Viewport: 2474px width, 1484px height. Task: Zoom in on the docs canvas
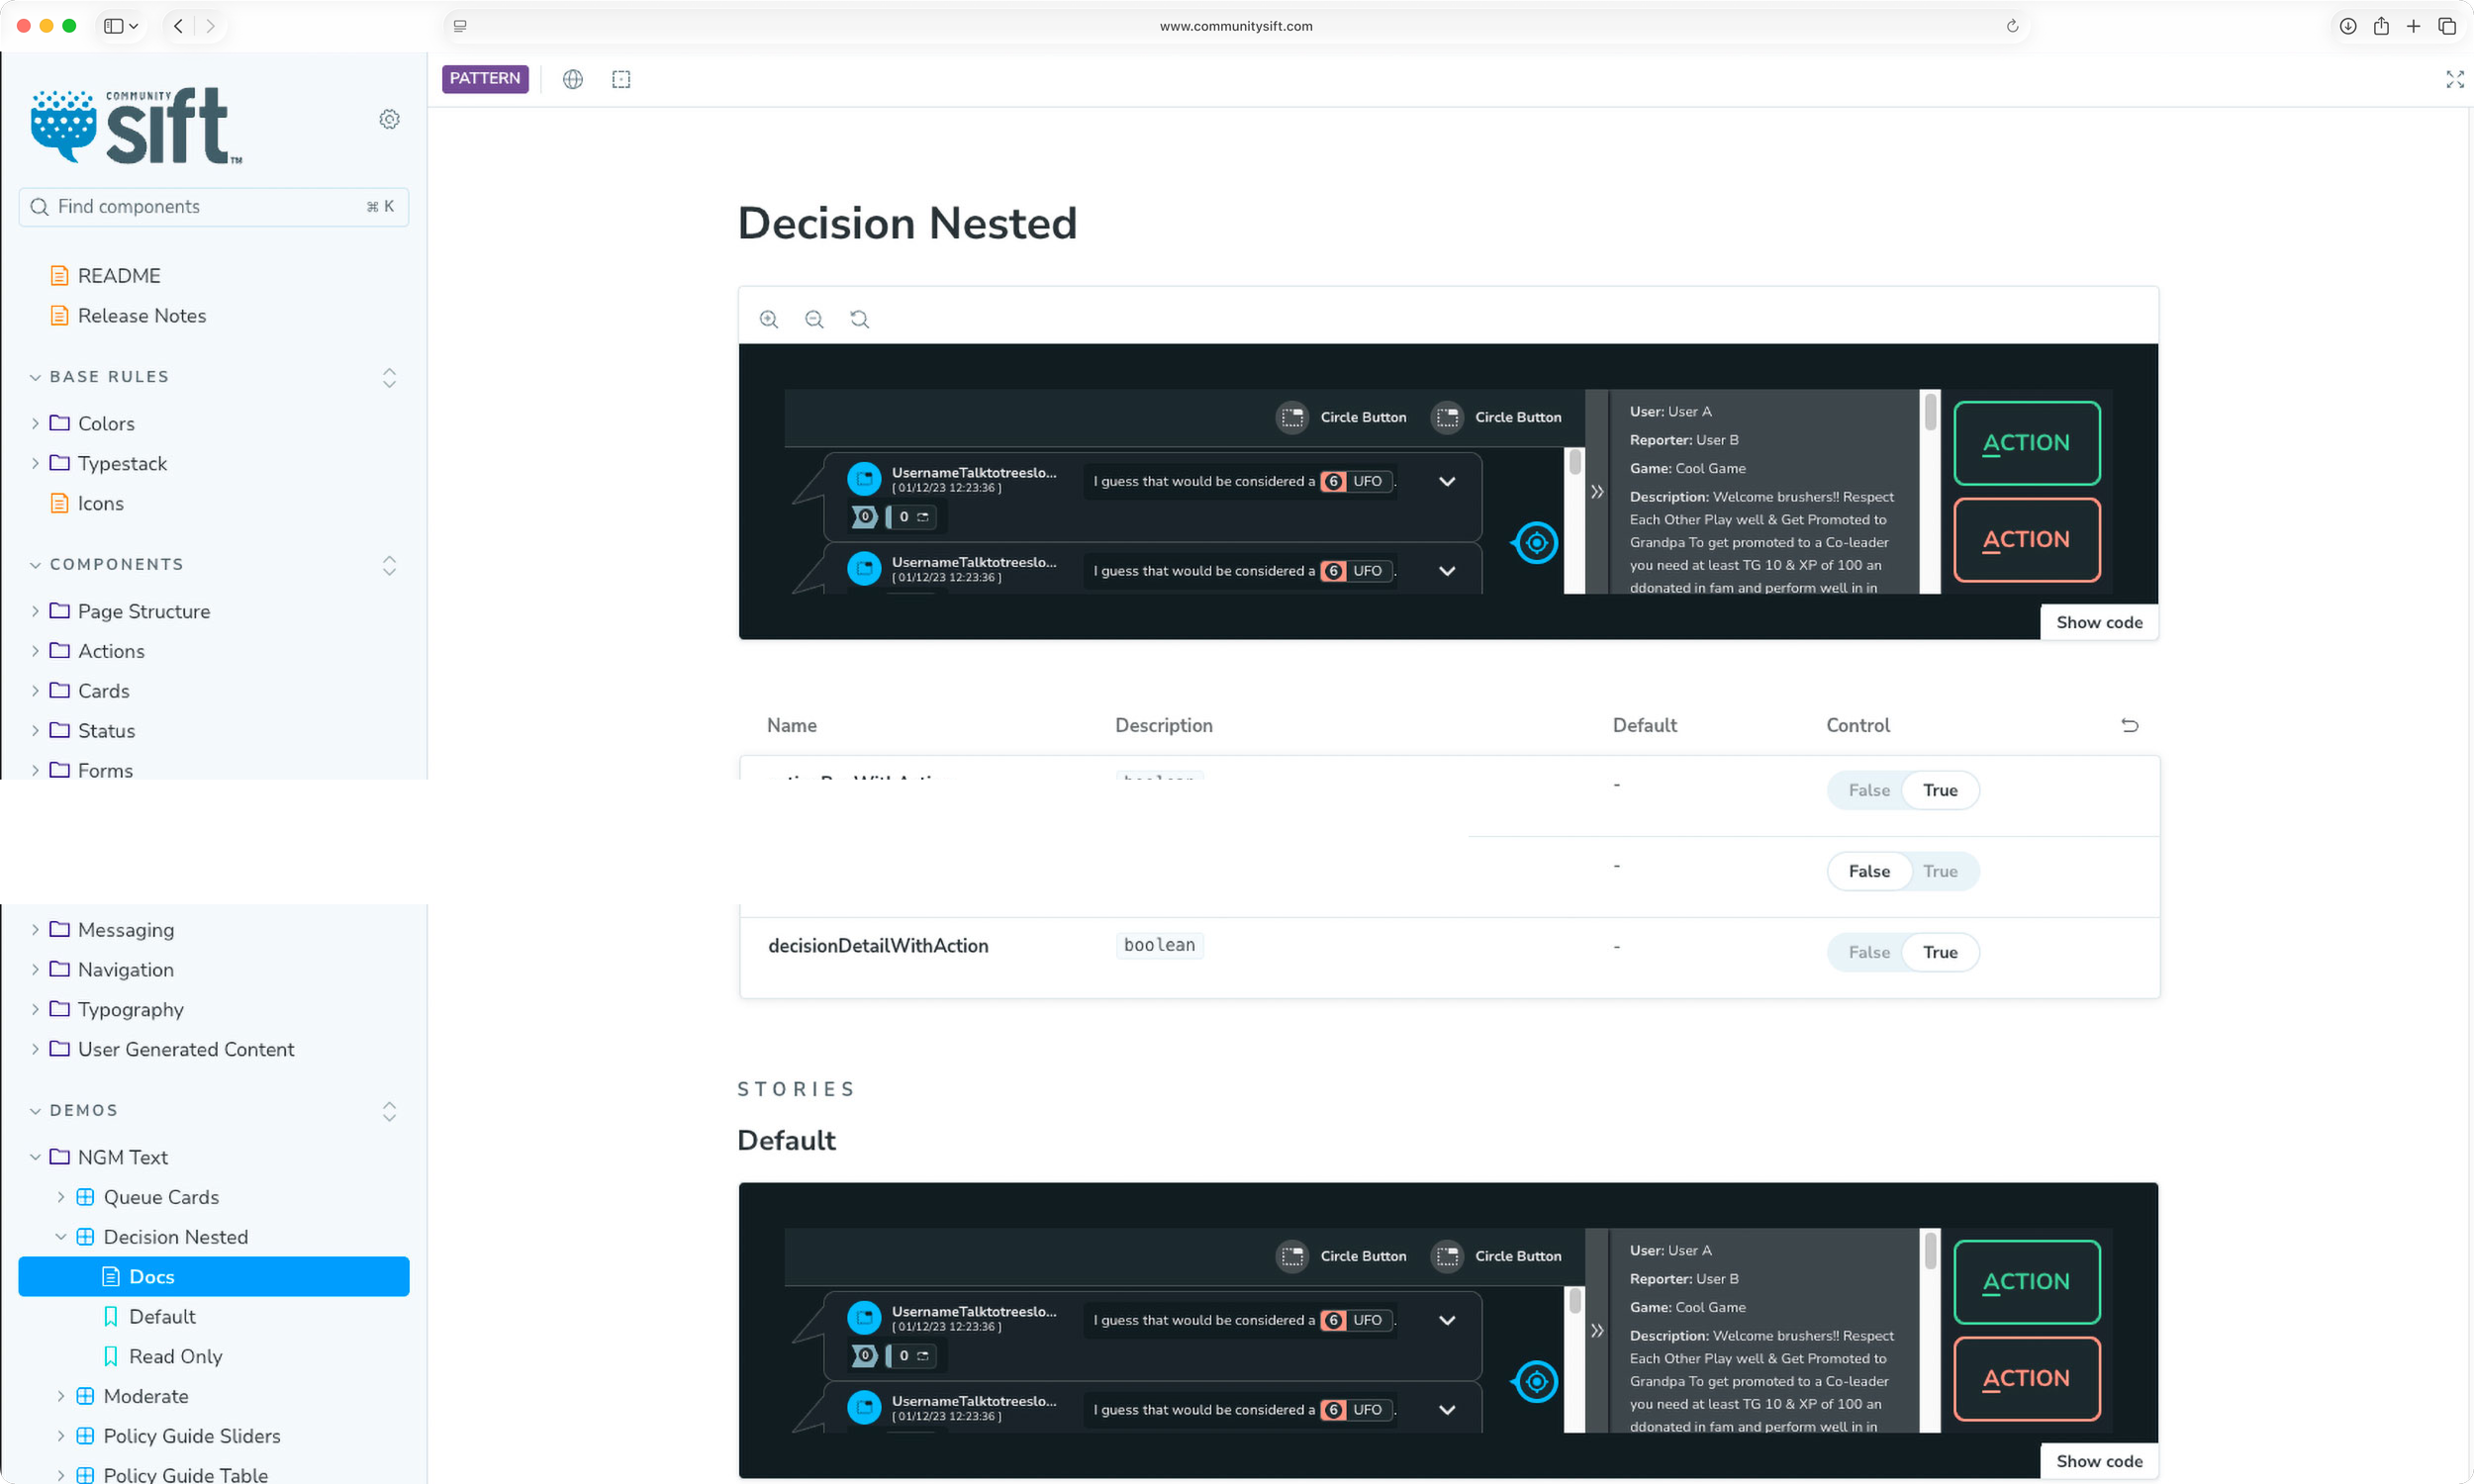pos(768,319)
